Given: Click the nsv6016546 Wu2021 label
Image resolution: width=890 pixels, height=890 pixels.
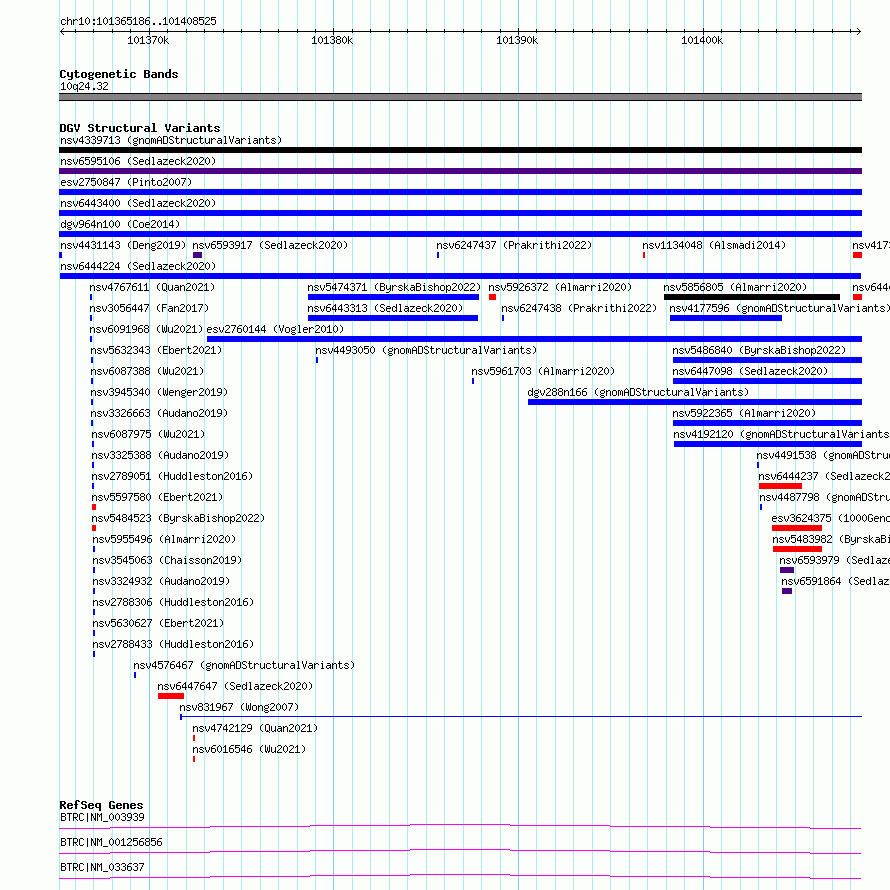Looking at the screenshot, I should click(249, 749).
